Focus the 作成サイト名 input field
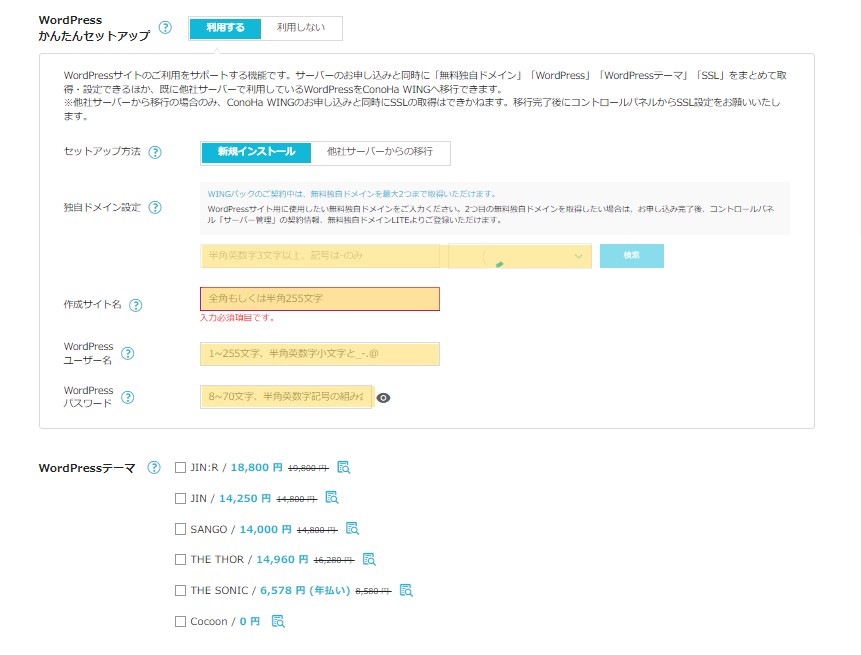Image resolution: width=861 pixels, height=655 pixels. click(x=320, y=299)
